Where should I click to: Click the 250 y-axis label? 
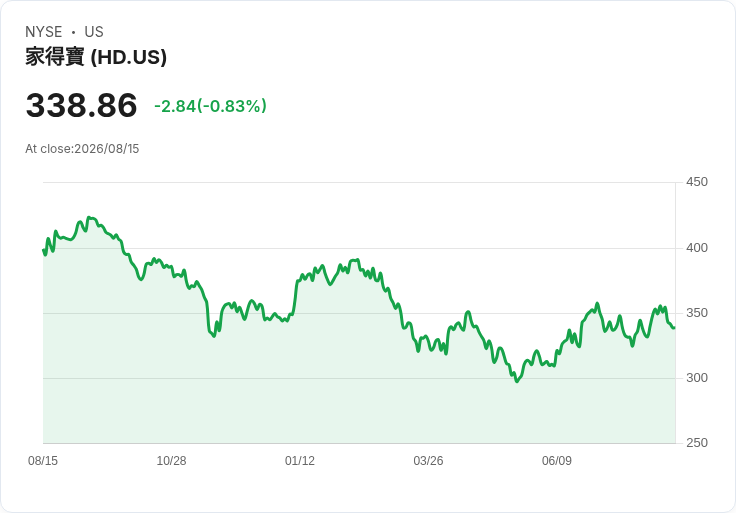[x=697, y=443]
